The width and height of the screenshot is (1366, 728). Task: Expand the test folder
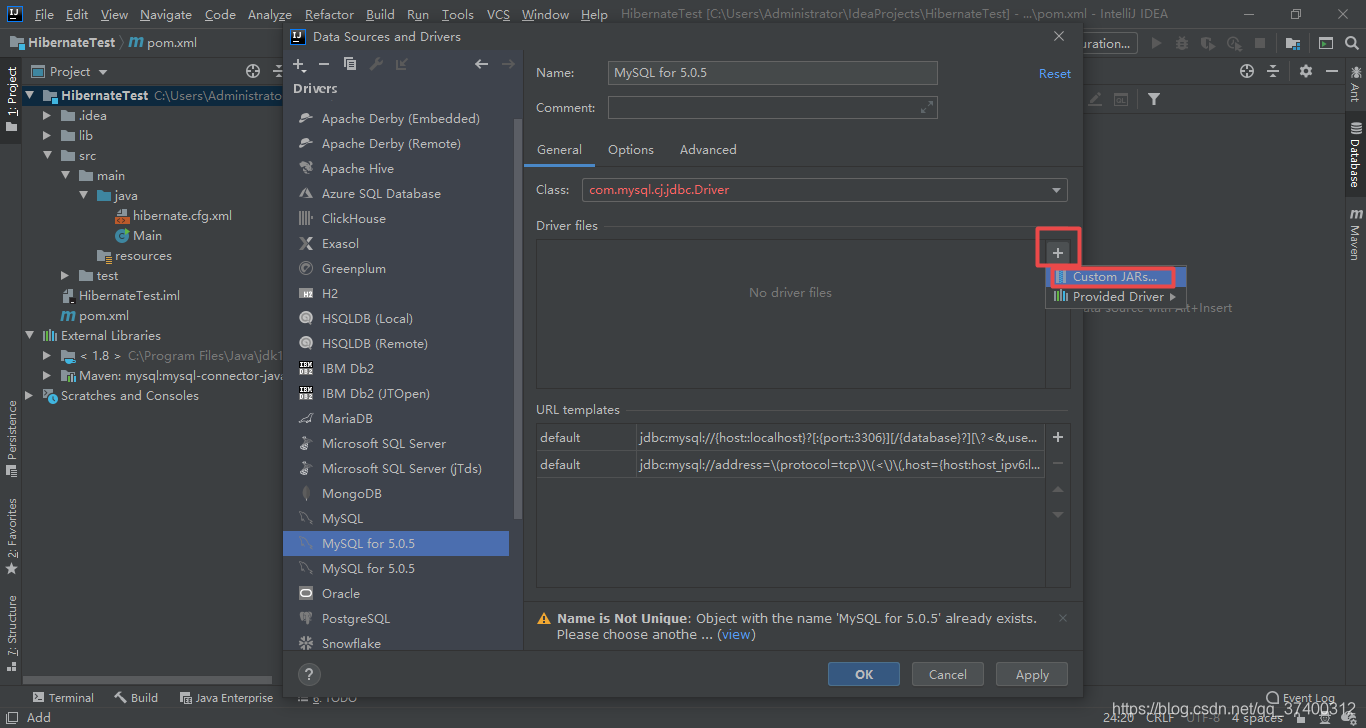pyautogui.click(x=65, y=275)
